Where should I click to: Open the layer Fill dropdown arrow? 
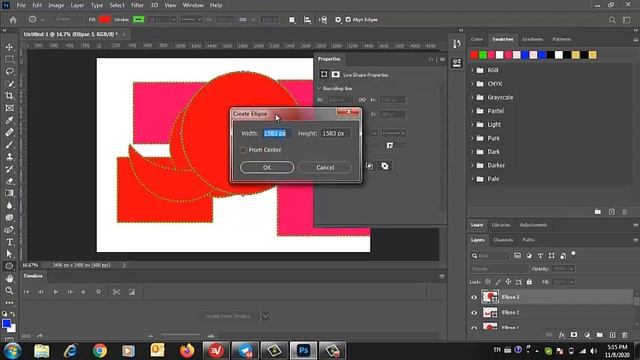571,282
